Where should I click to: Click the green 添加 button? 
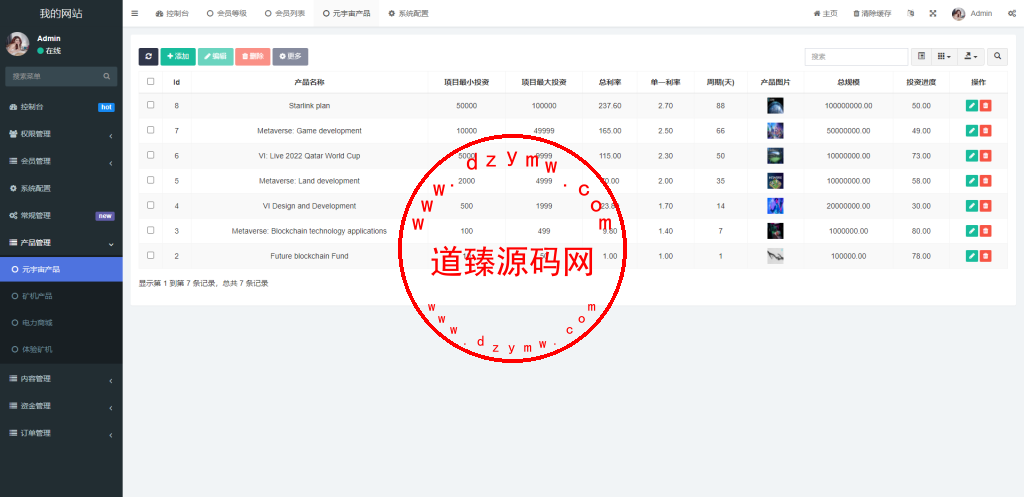click(178, 57)
